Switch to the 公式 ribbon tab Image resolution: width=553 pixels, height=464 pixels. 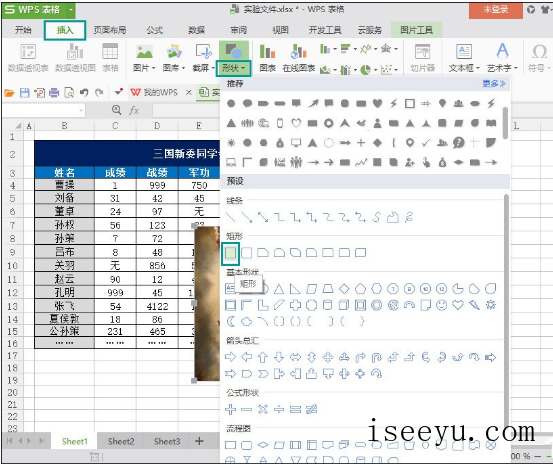pos(154,30)
